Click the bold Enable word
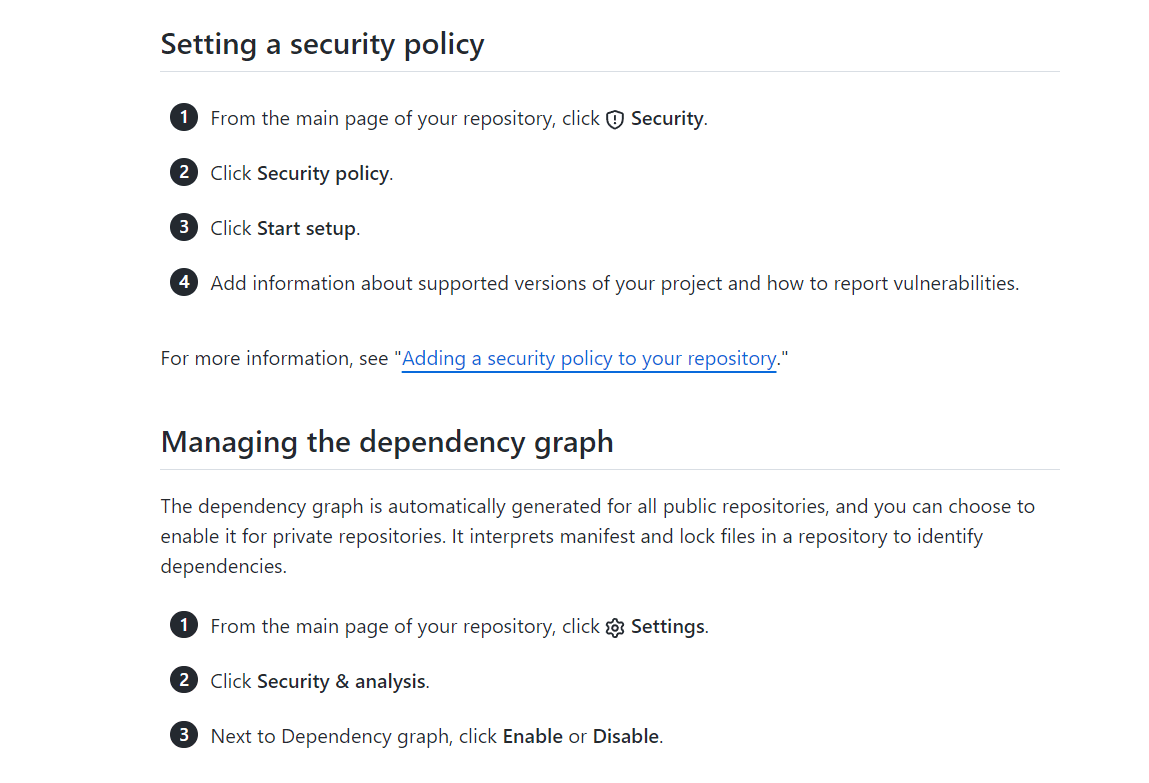1149x783 pixels. click(x=532, y=737)
